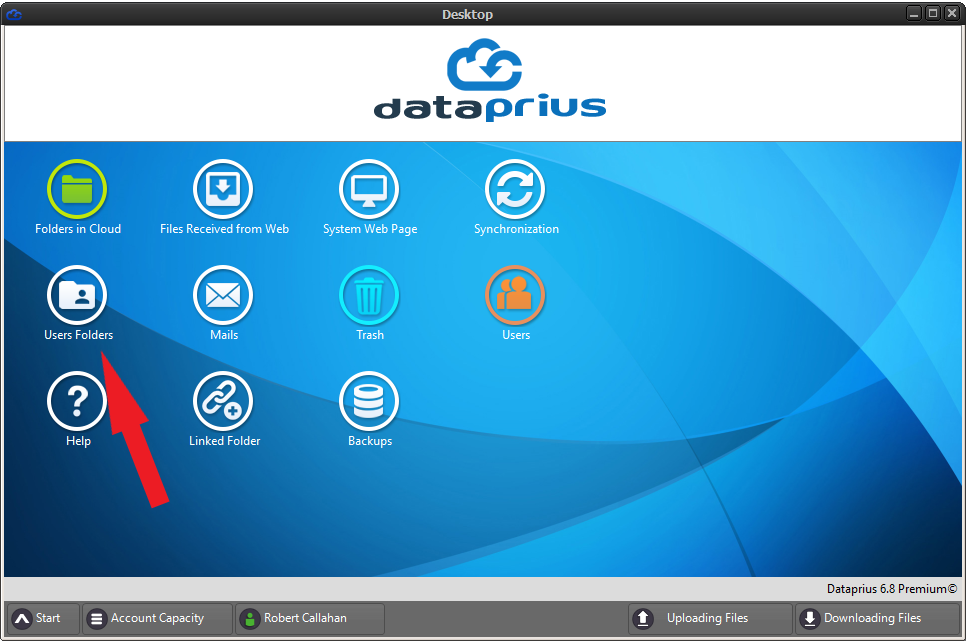Minimize the Desktop window
The image size is (966, 641).
pos(914,13)
